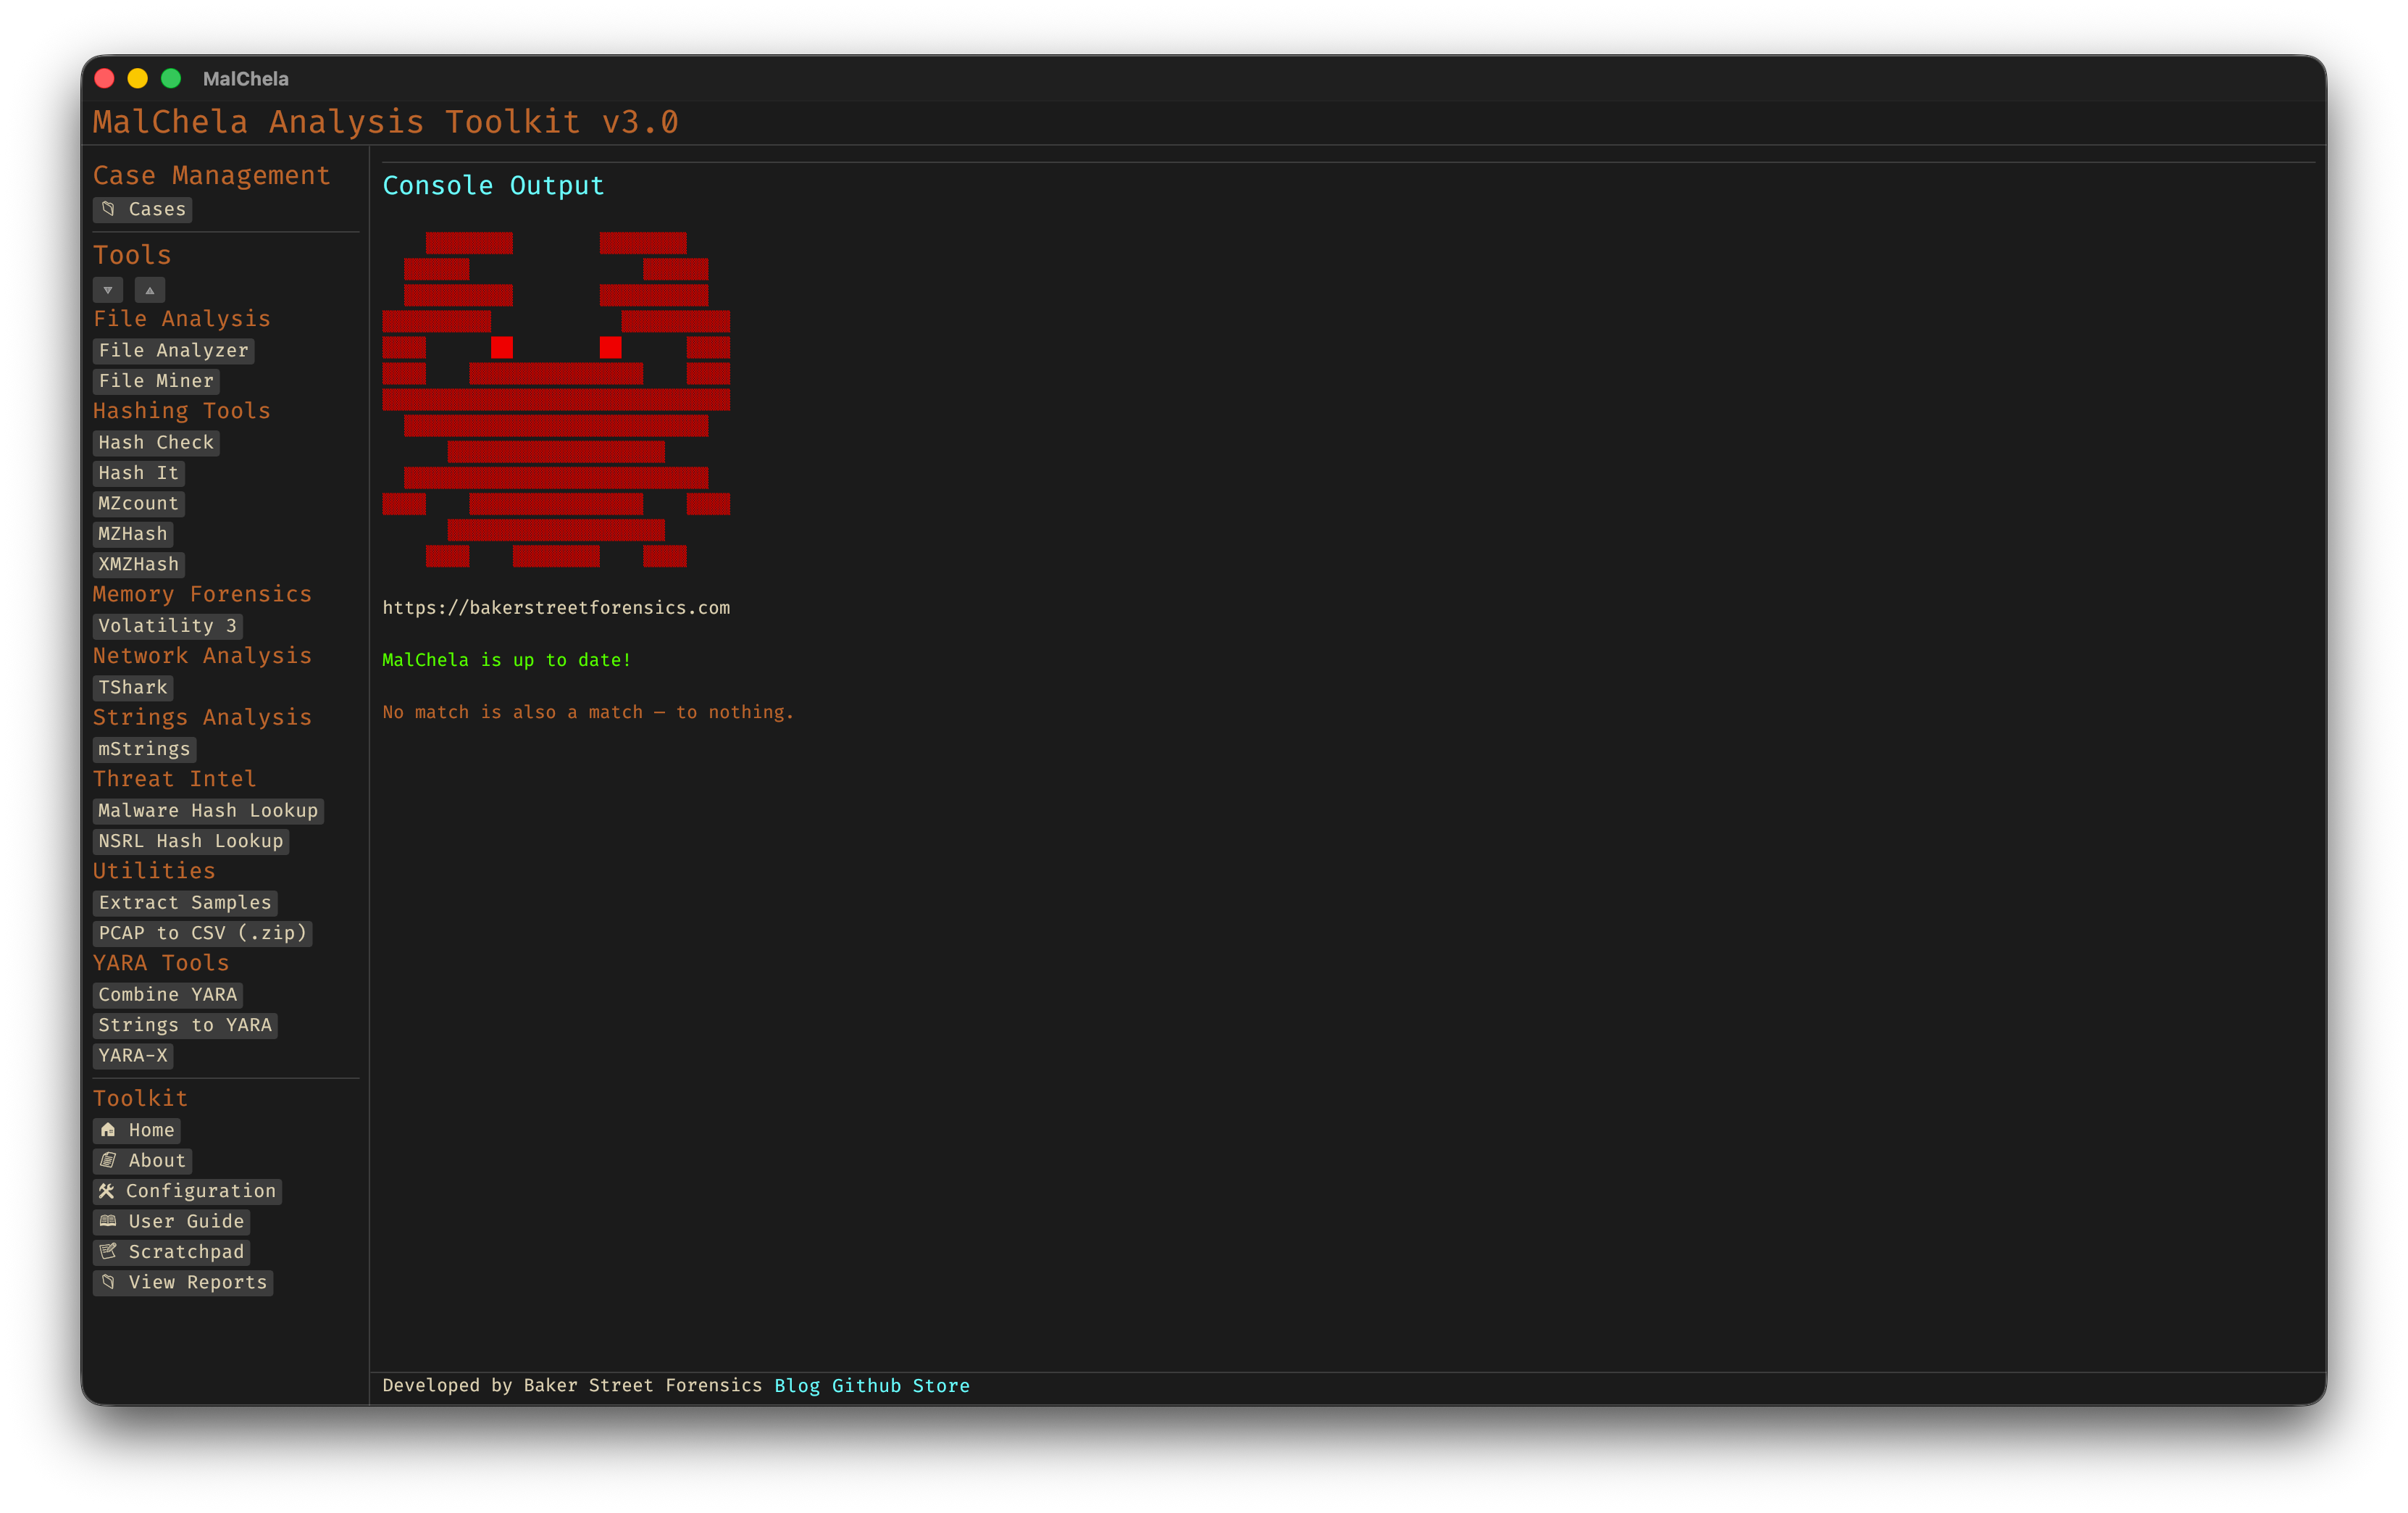Open the File Miner tool

point(156,381)
